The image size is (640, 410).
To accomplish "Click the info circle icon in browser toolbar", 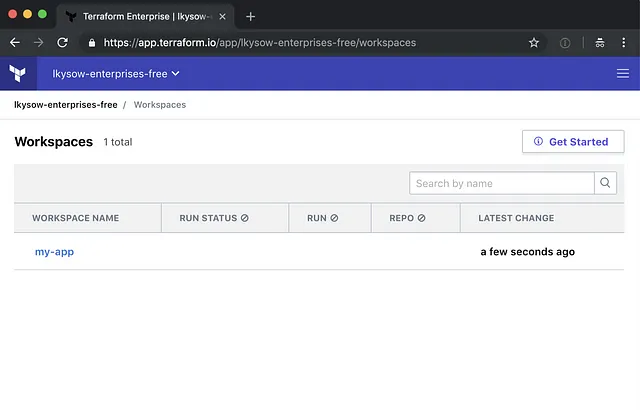I will pos(565,43).
